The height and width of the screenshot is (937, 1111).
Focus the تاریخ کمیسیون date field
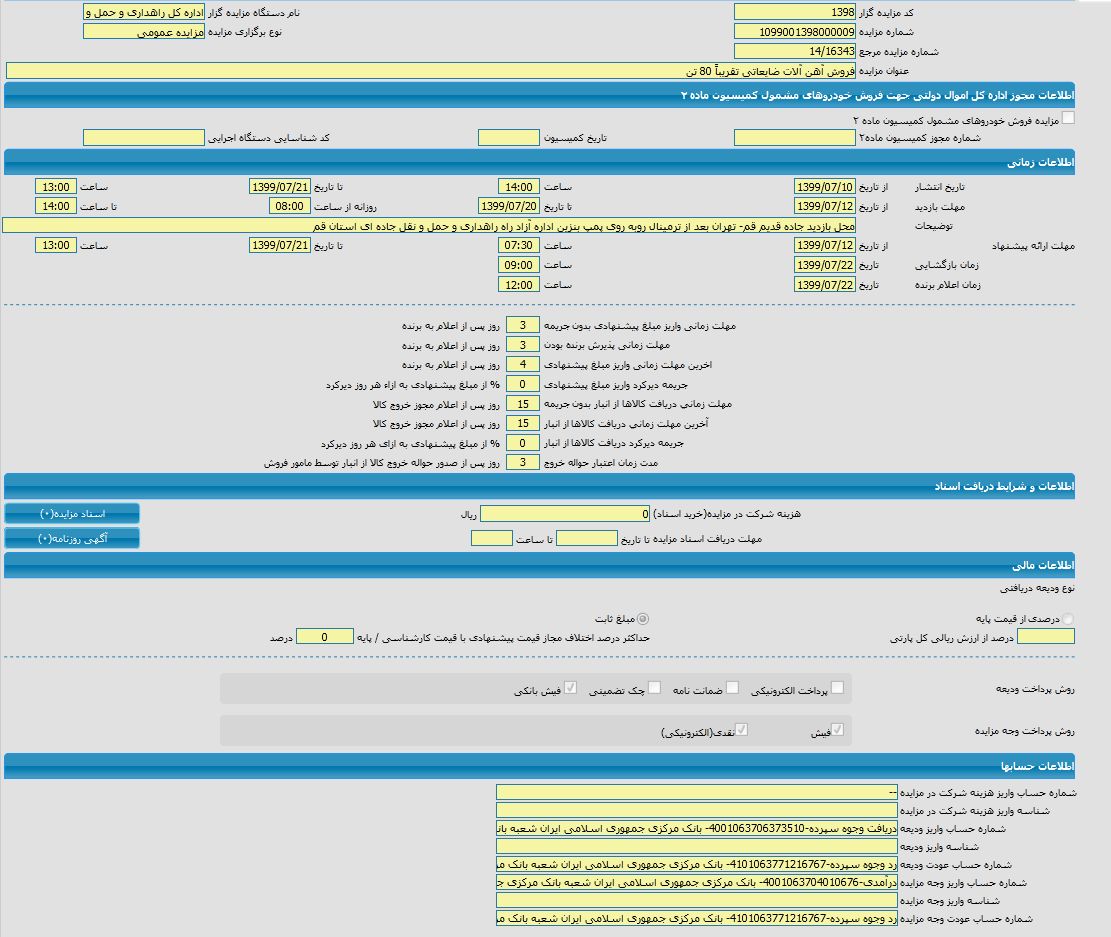tap(508, 138)
